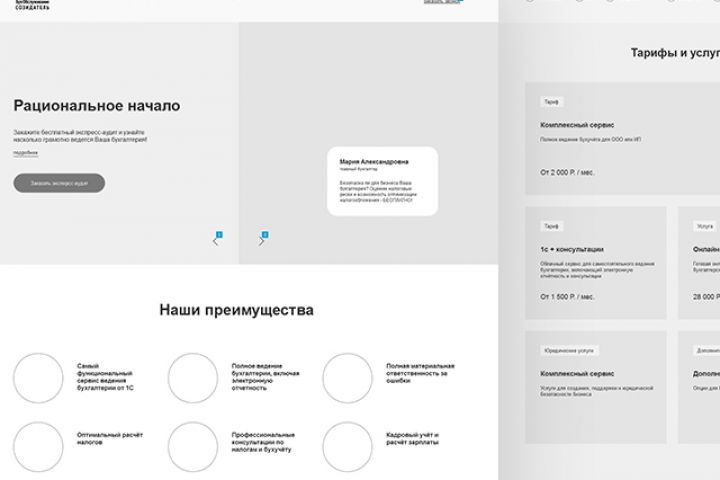Click the 'Юридические услуги' tag label

tap(569, 350)
